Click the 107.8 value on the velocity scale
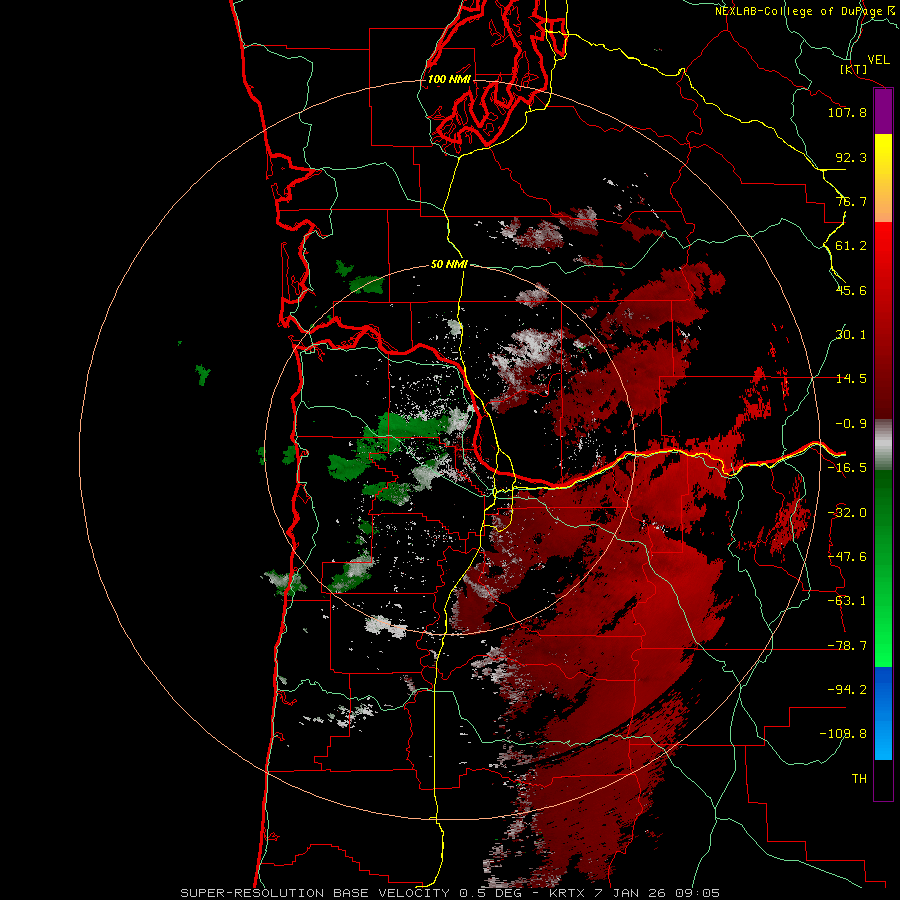The image size is (900, 900). [x=847, y=112]
